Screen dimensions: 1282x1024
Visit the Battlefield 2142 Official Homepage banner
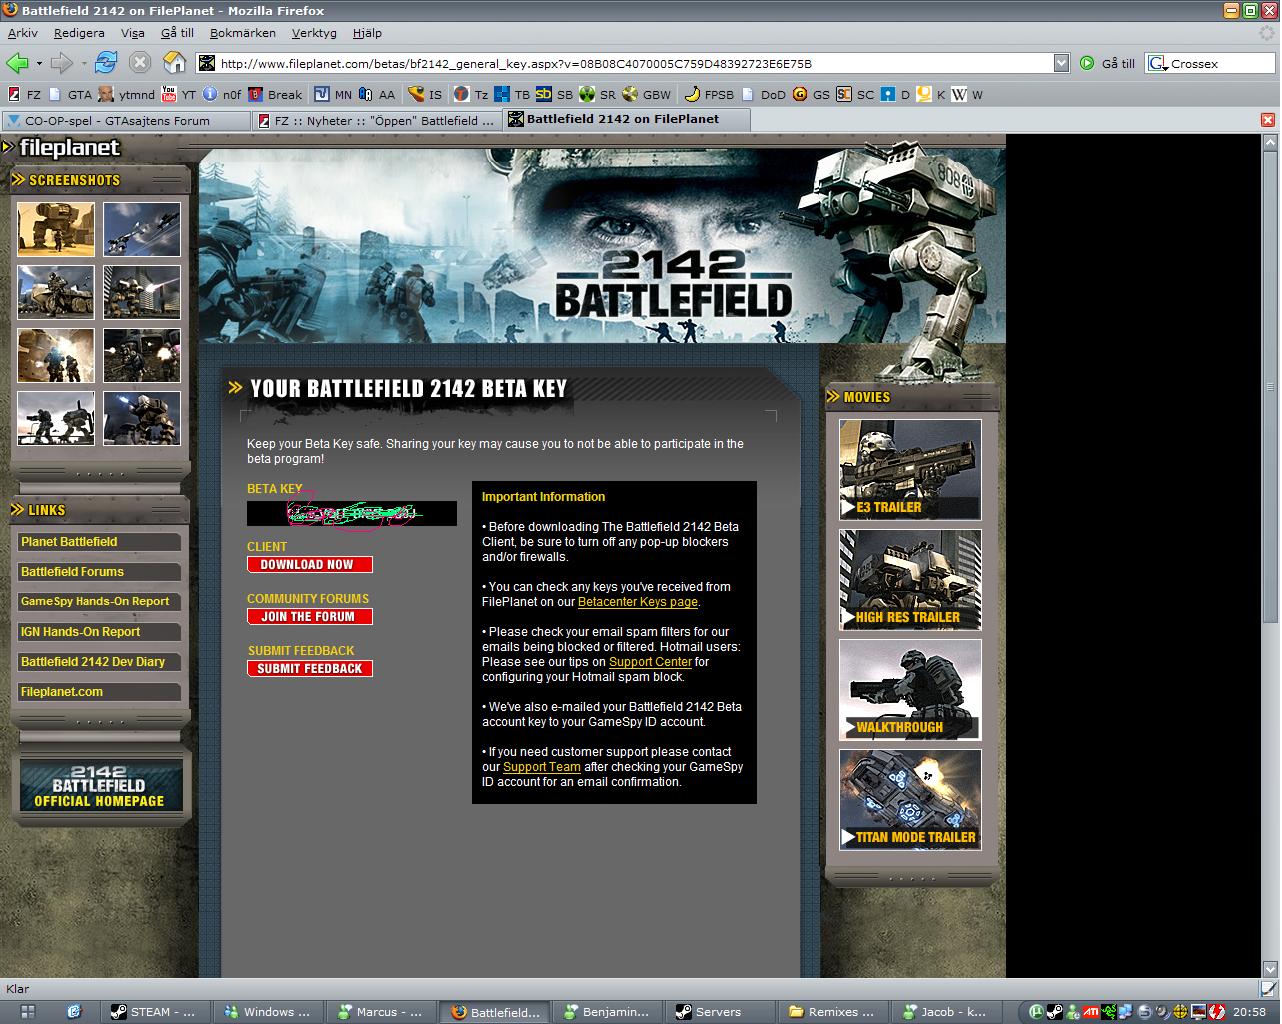click(x=101, y=785)
